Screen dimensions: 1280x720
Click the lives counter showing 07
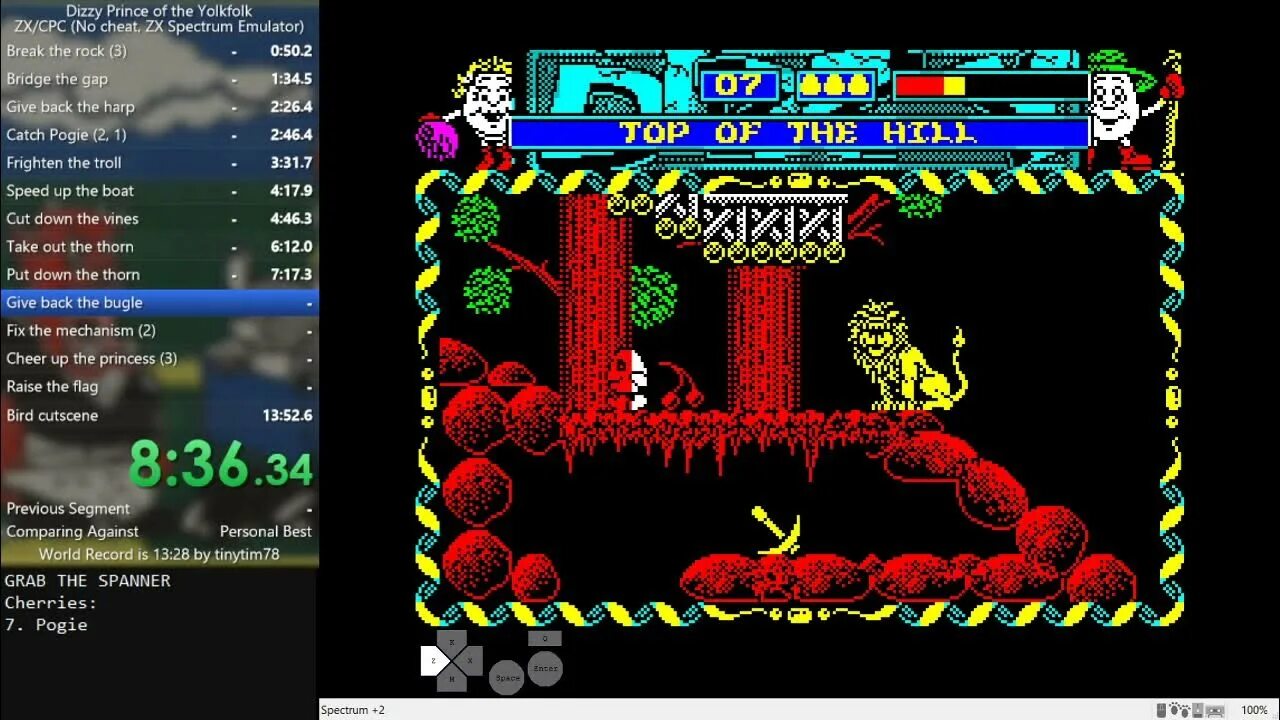tap(739, 85)
